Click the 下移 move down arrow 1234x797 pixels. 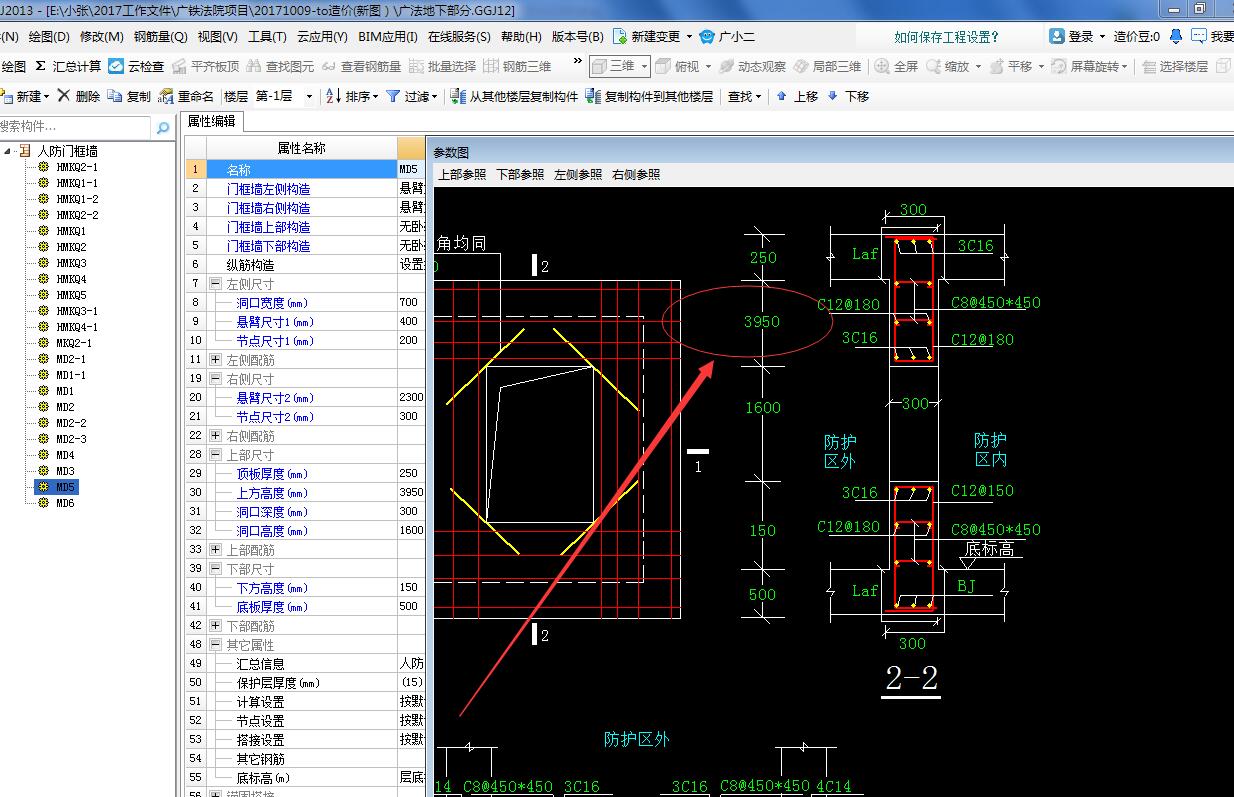(832, 96)
